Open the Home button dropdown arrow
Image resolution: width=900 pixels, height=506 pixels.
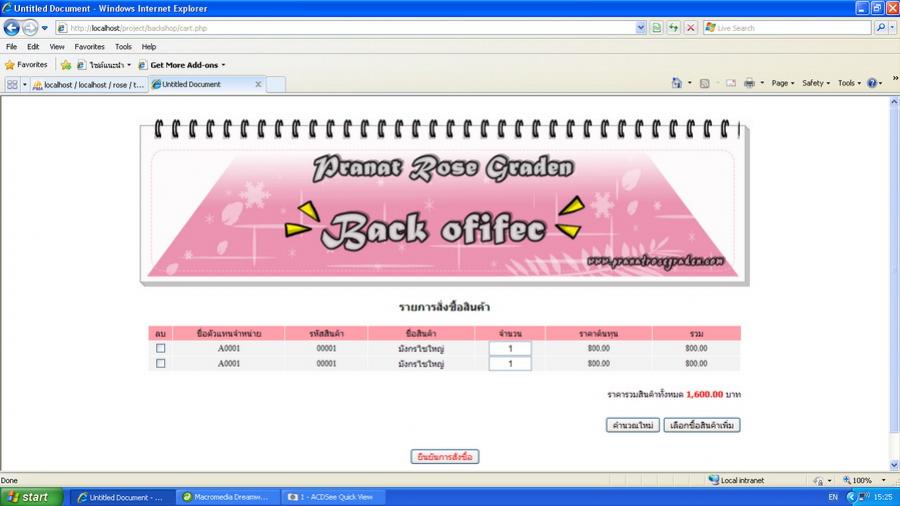(x=690, y=83)
